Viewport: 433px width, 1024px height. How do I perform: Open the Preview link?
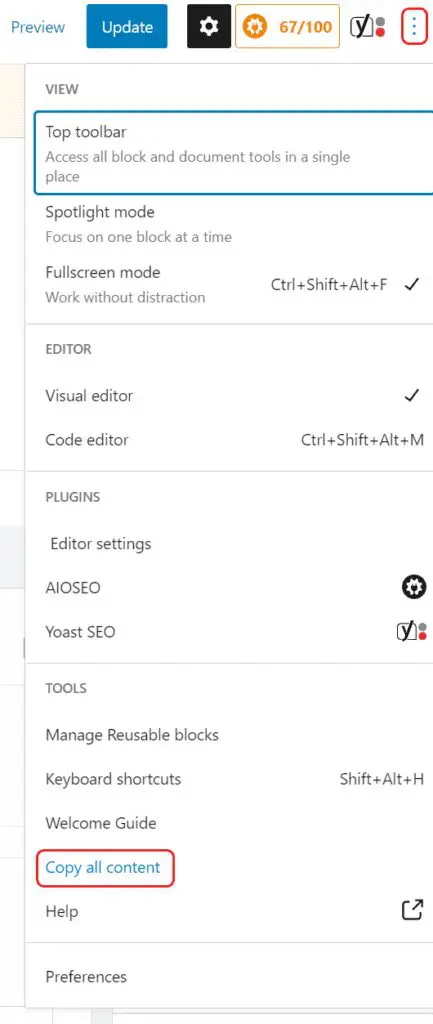(38, 27)
